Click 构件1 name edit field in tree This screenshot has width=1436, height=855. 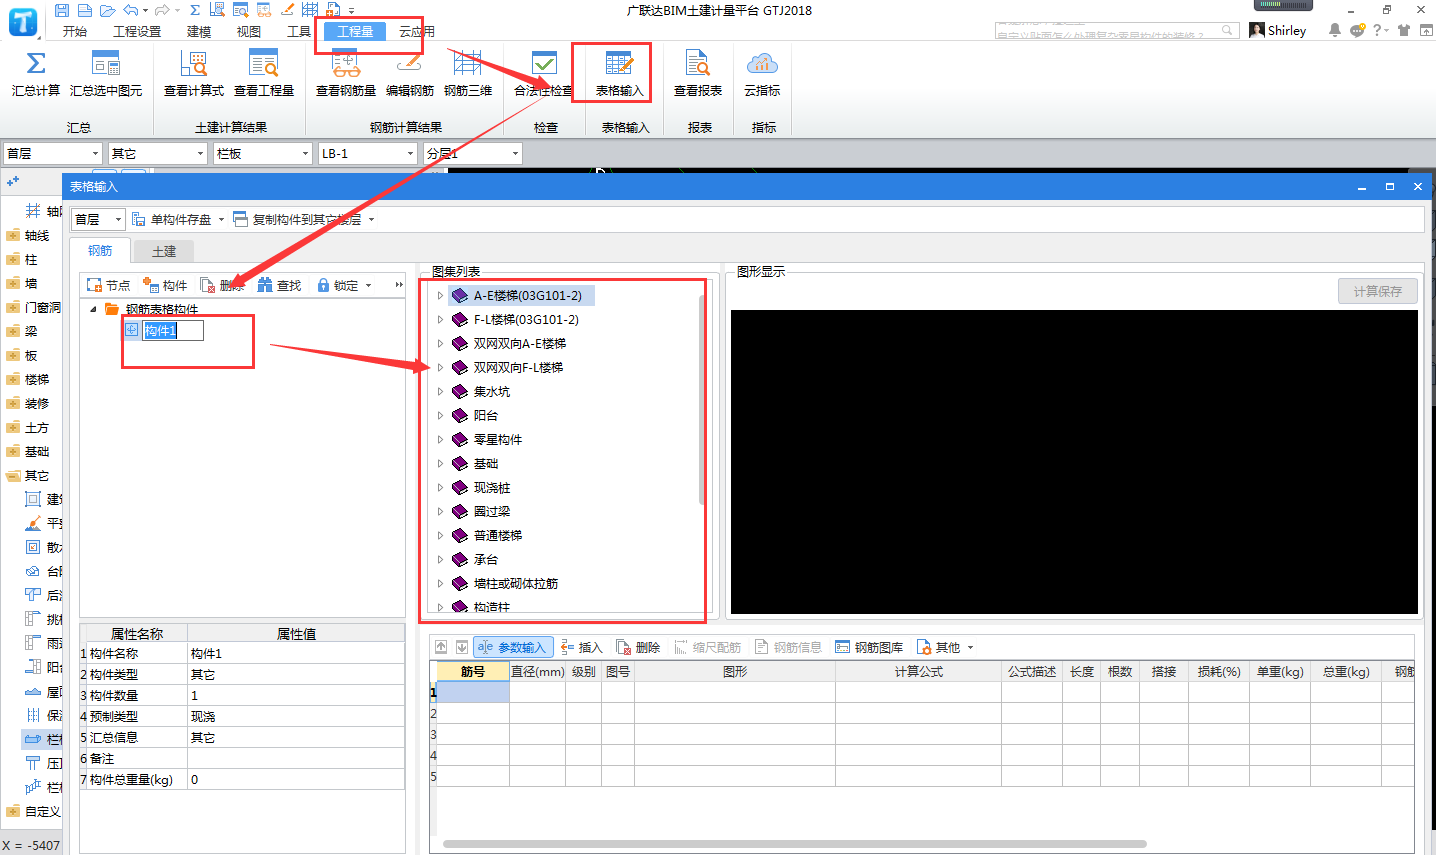(172, 330)
